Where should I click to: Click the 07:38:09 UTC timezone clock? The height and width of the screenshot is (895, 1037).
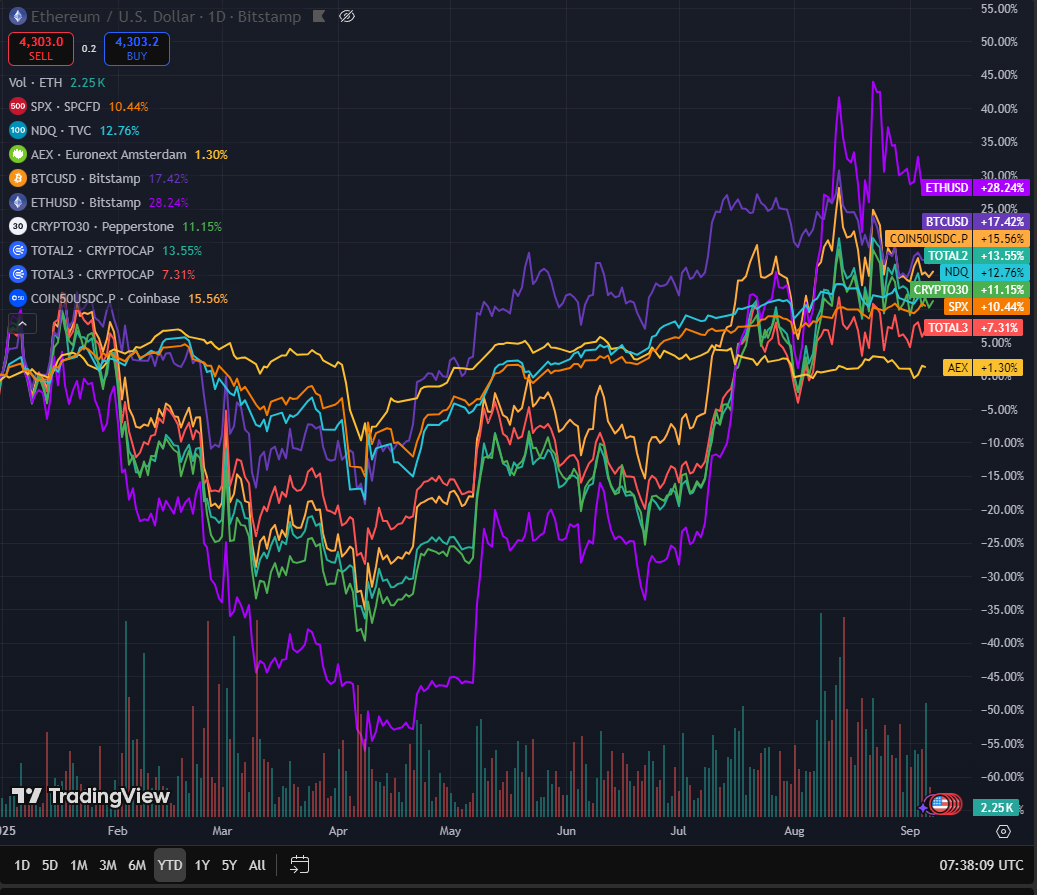click(981, 865)
